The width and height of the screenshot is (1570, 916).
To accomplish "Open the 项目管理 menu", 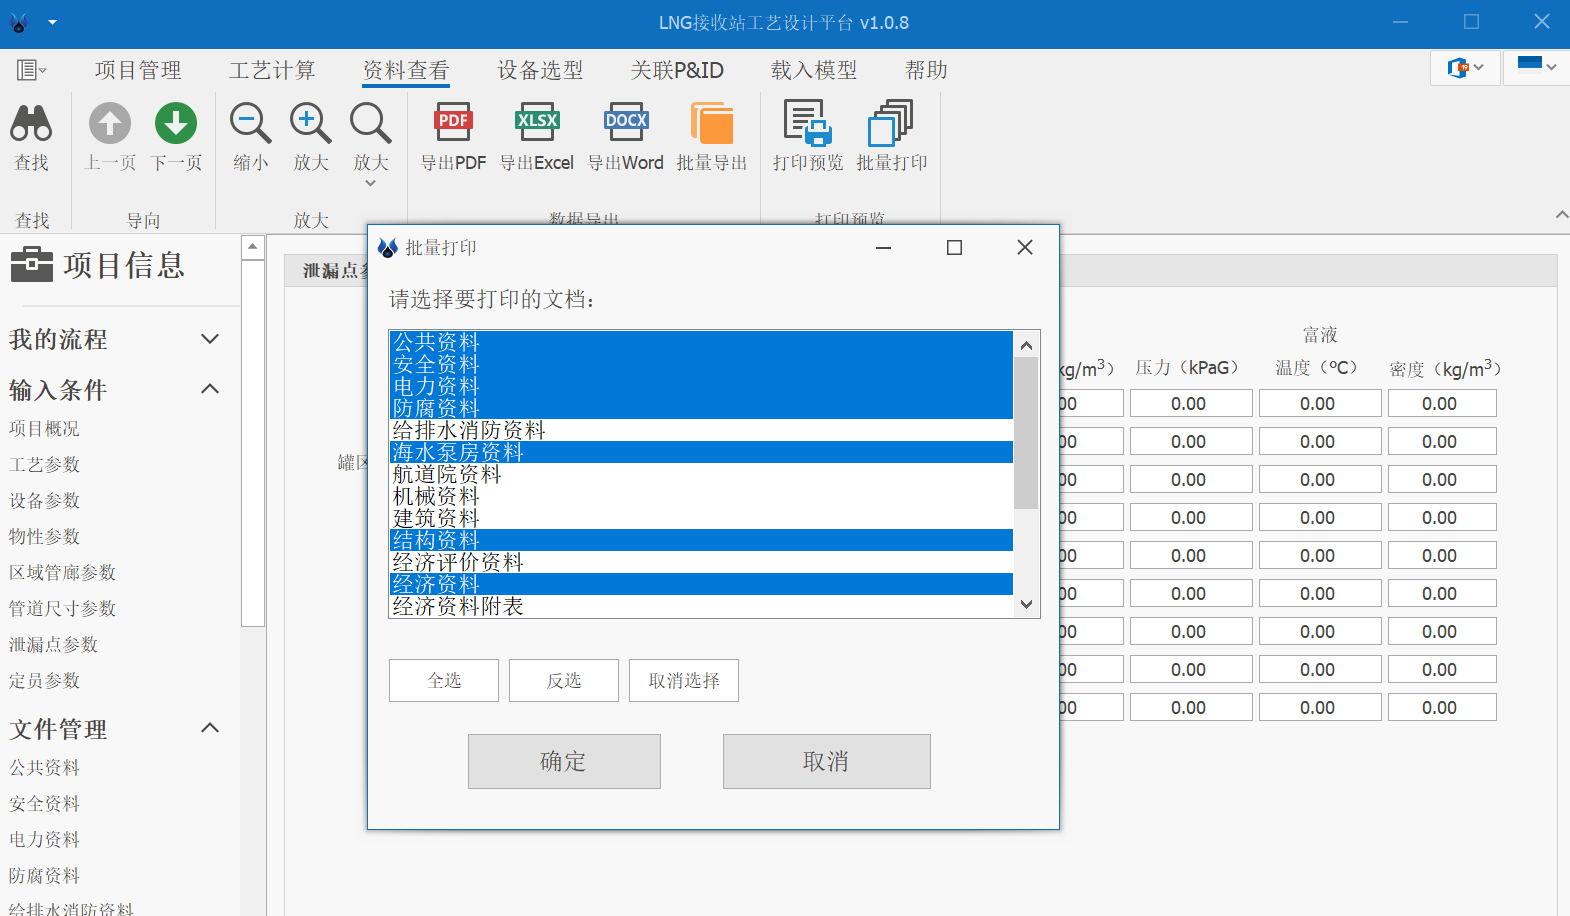I will [138, 70].
